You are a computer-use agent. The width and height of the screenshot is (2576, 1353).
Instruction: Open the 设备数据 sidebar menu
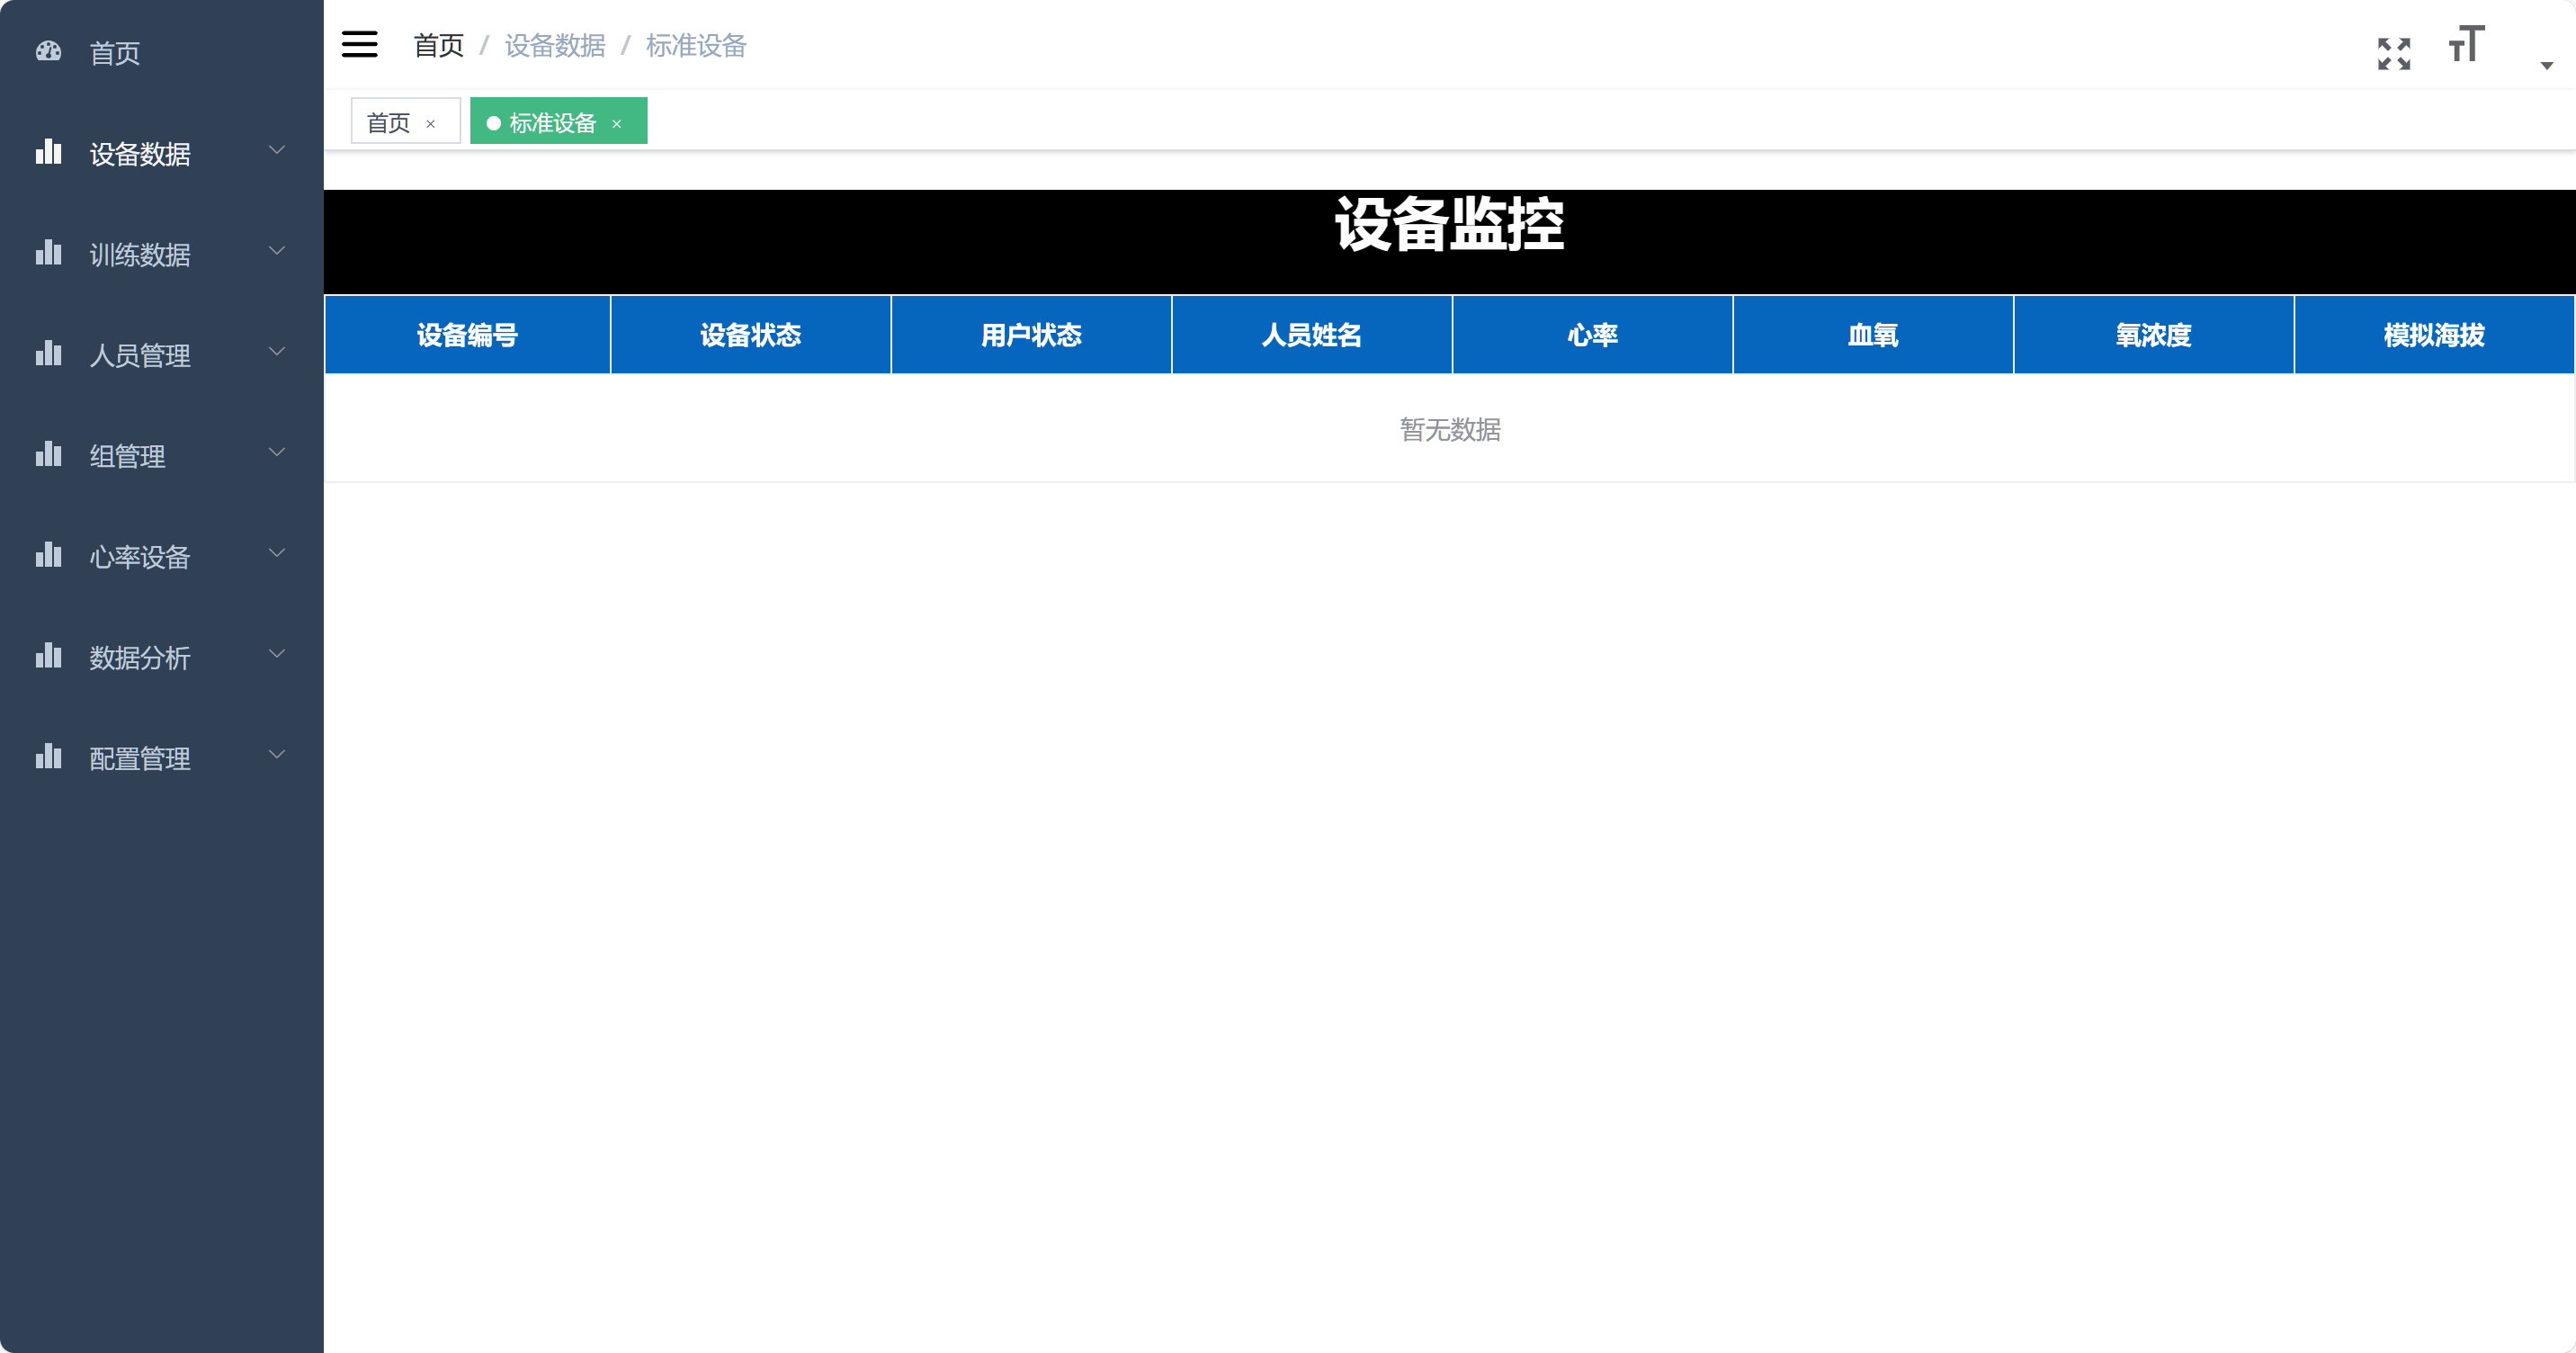(162, 154)
